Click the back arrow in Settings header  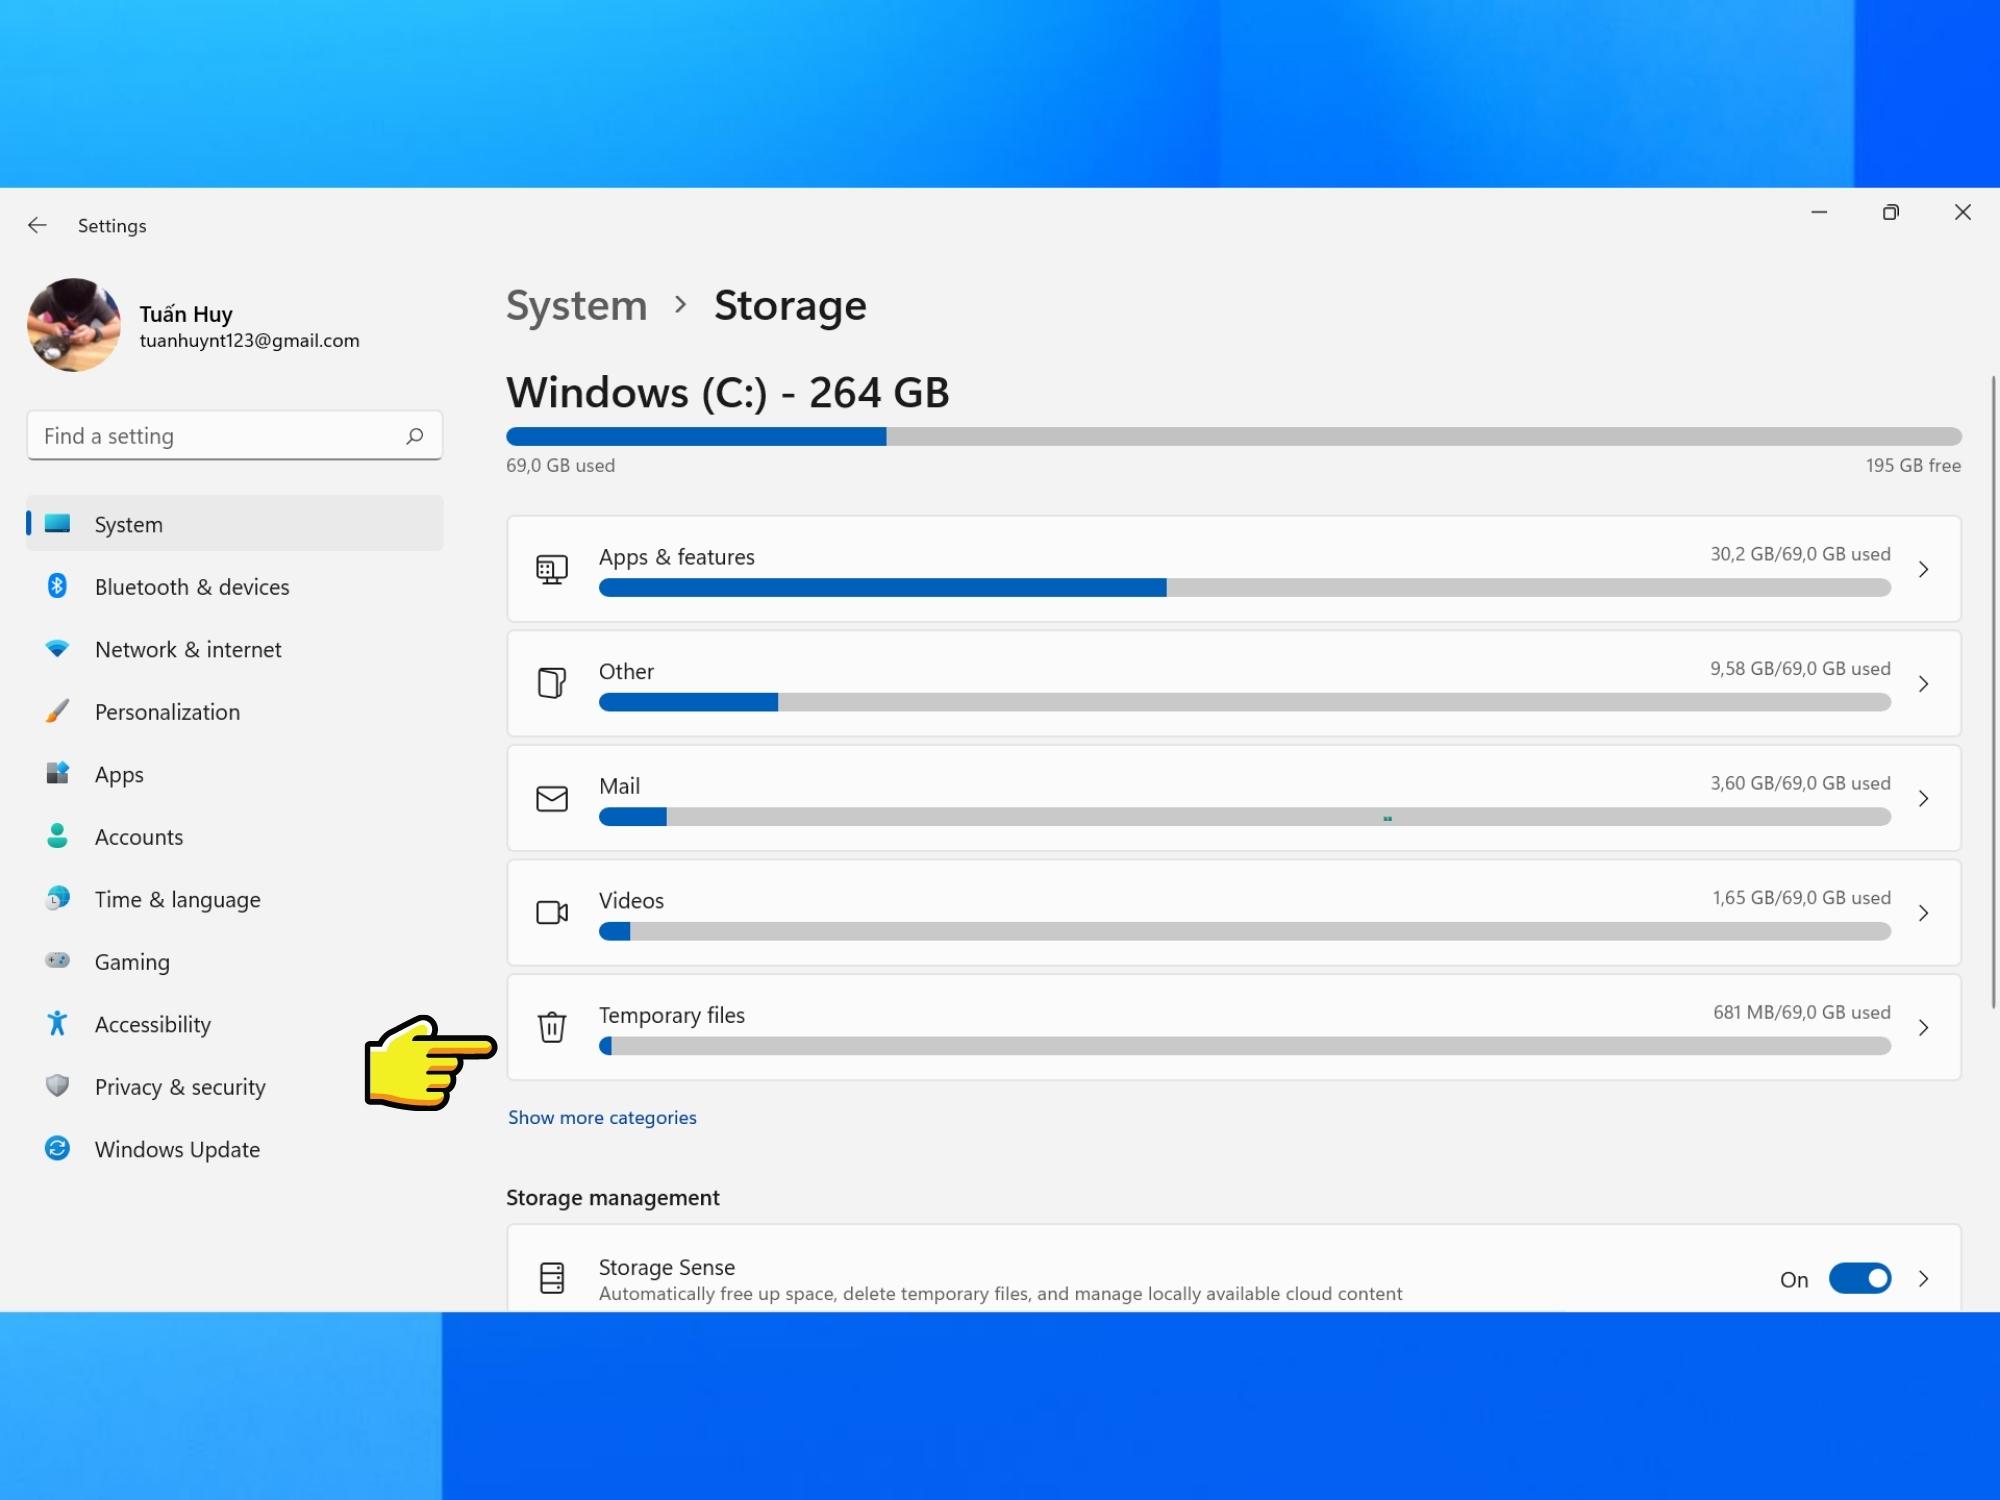coord(37,226)
